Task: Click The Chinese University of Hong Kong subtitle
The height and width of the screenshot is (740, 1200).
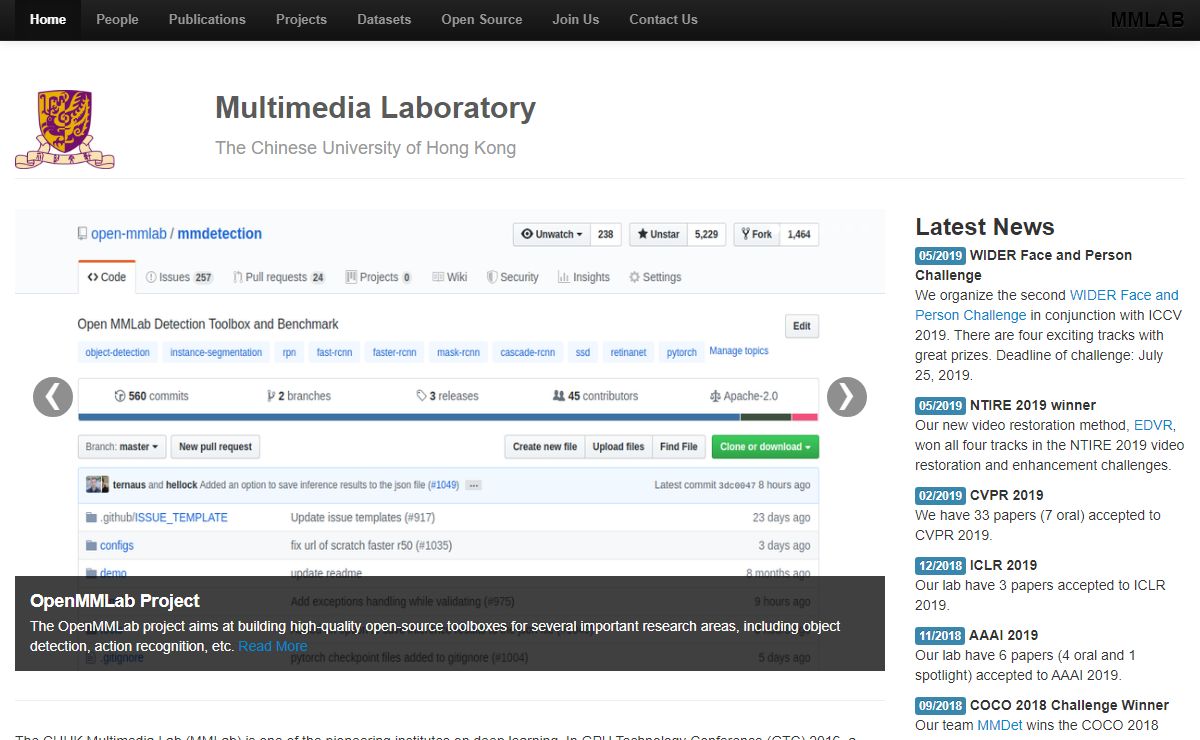Action: (x=365, y=148)
